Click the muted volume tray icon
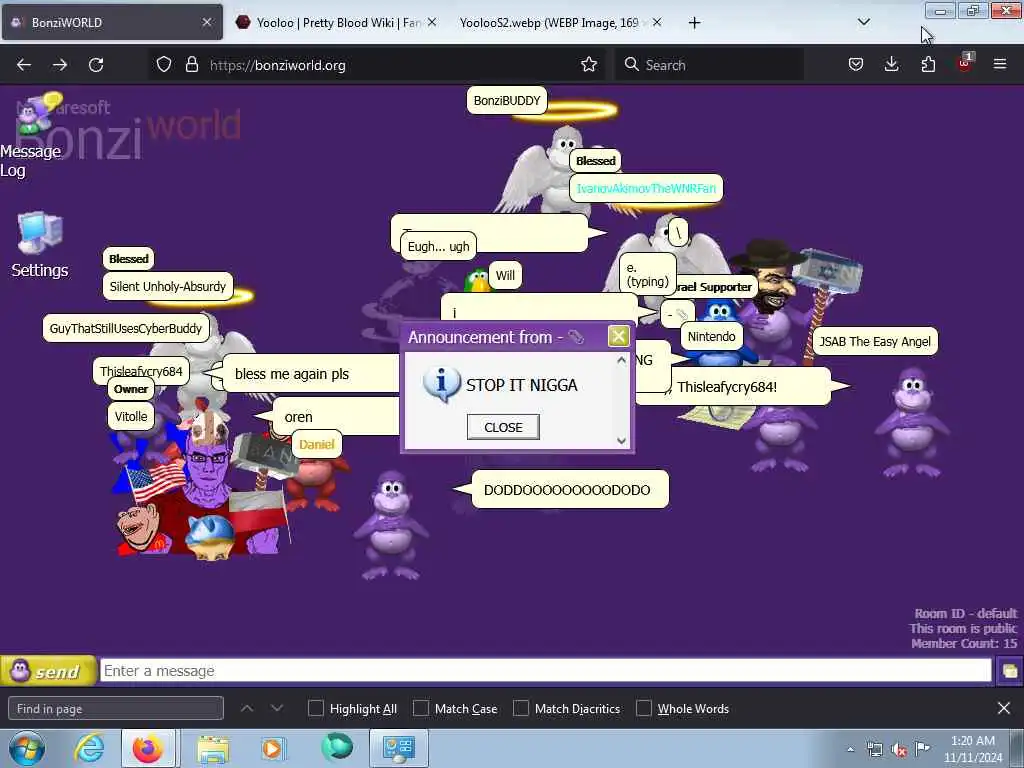1024x768 pixels. point(899,749)
